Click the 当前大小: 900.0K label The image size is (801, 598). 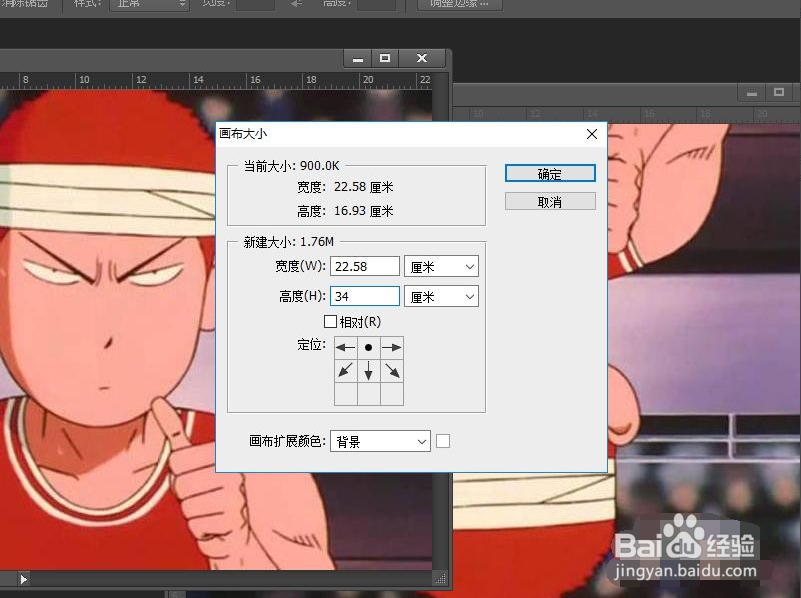[291, 166]
